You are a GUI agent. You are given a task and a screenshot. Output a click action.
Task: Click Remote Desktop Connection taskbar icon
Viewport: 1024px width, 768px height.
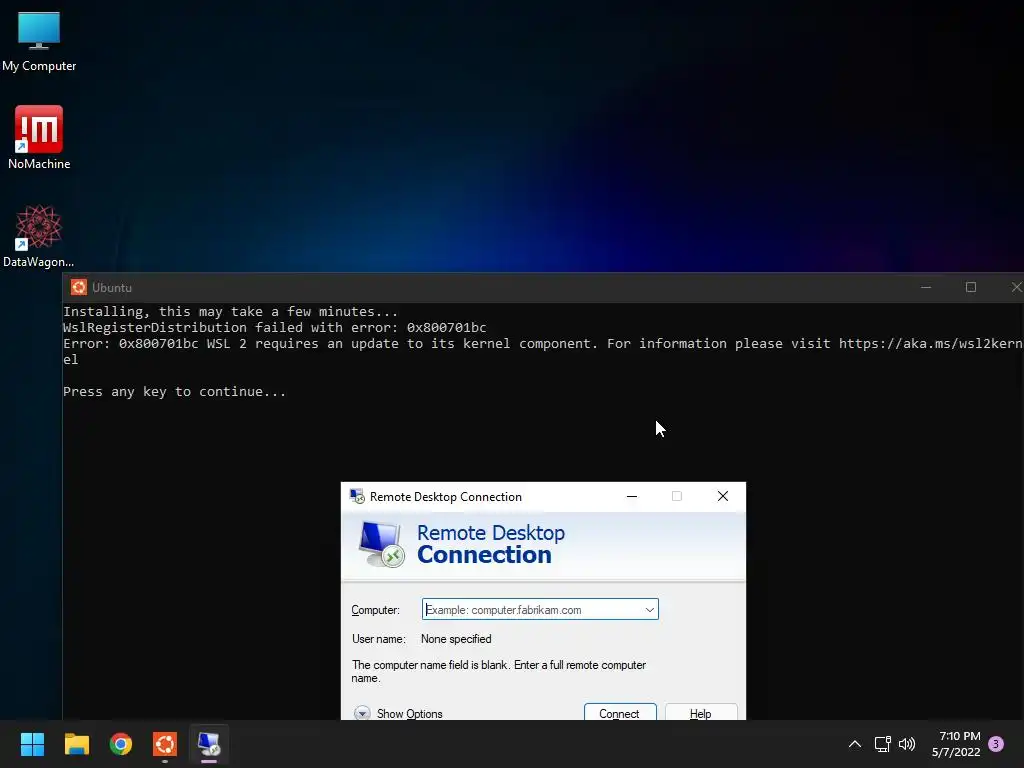(209, 744)
